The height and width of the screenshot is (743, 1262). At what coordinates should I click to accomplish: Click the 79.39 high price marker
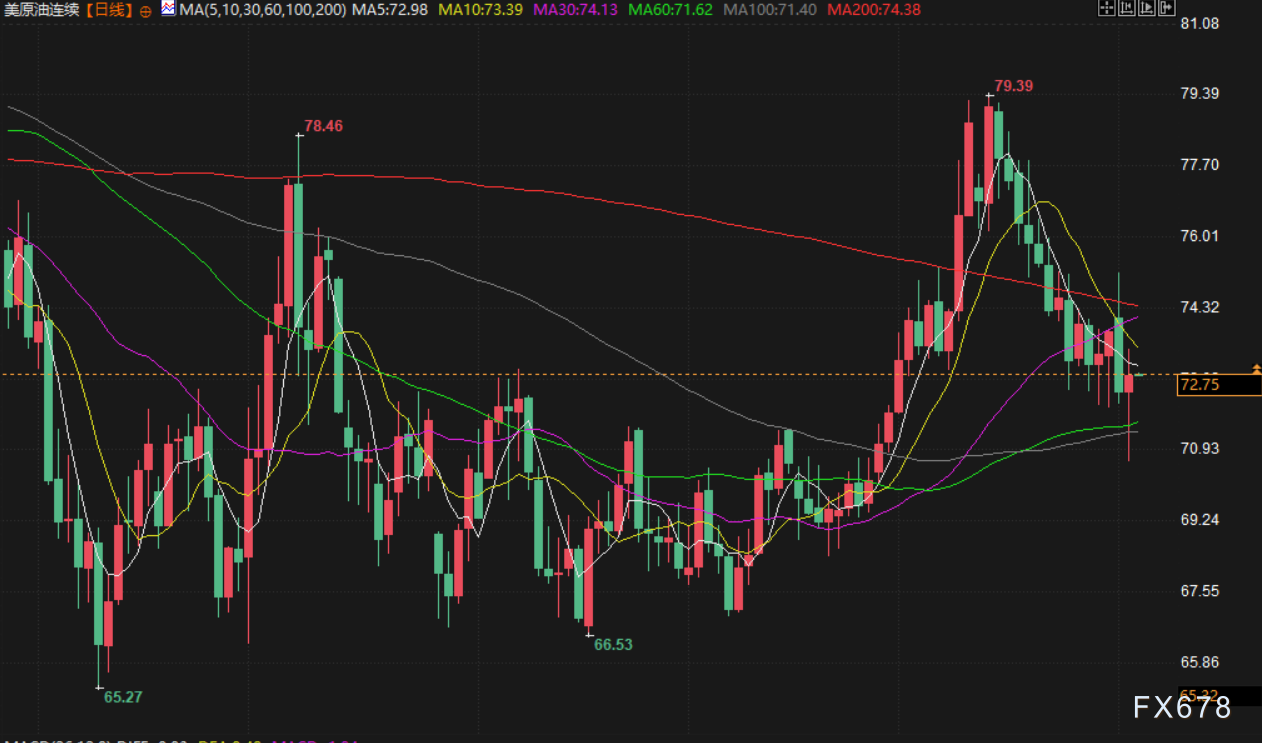1014,86
